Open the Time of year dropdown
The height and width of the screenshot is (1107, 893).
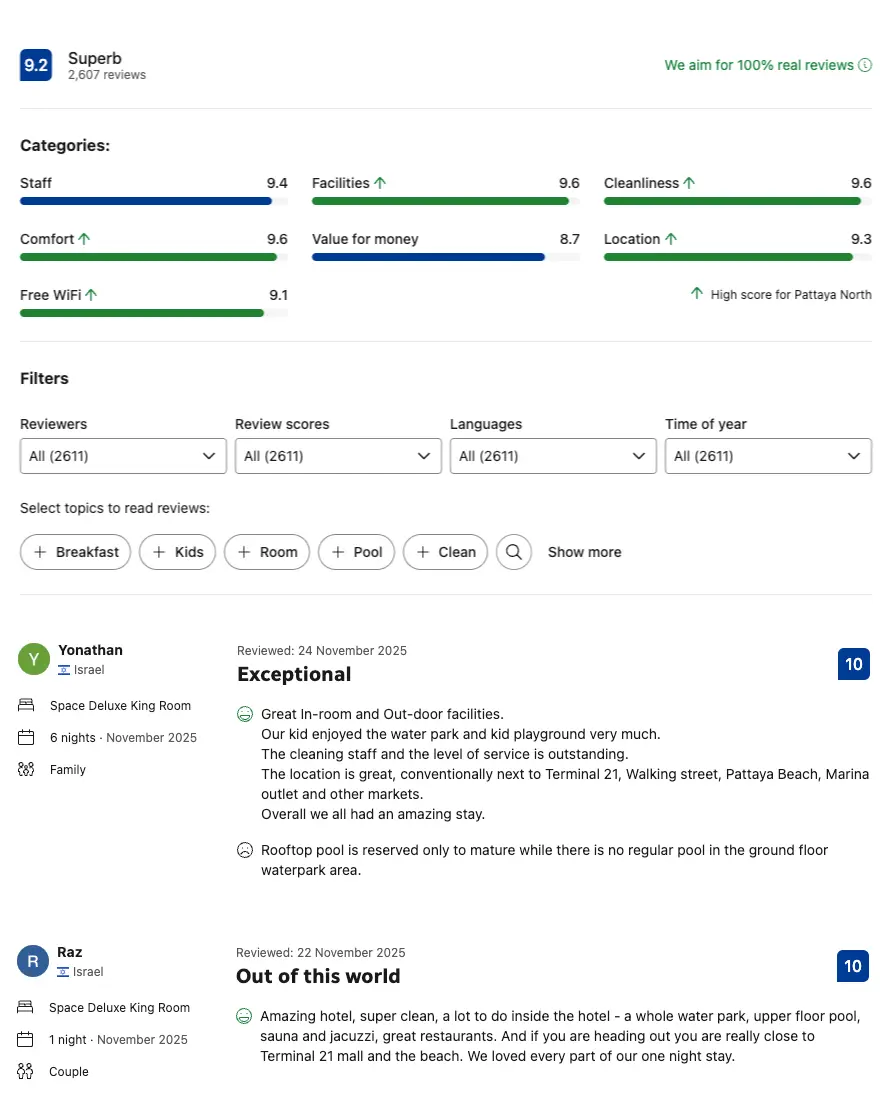[x=767, y=456]
